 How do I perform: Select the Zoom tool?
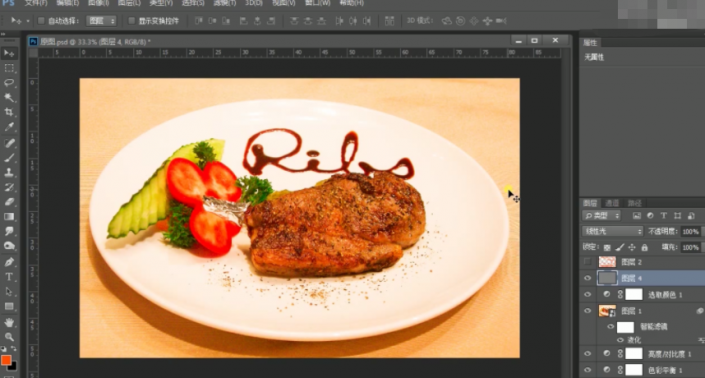(9, 337)
